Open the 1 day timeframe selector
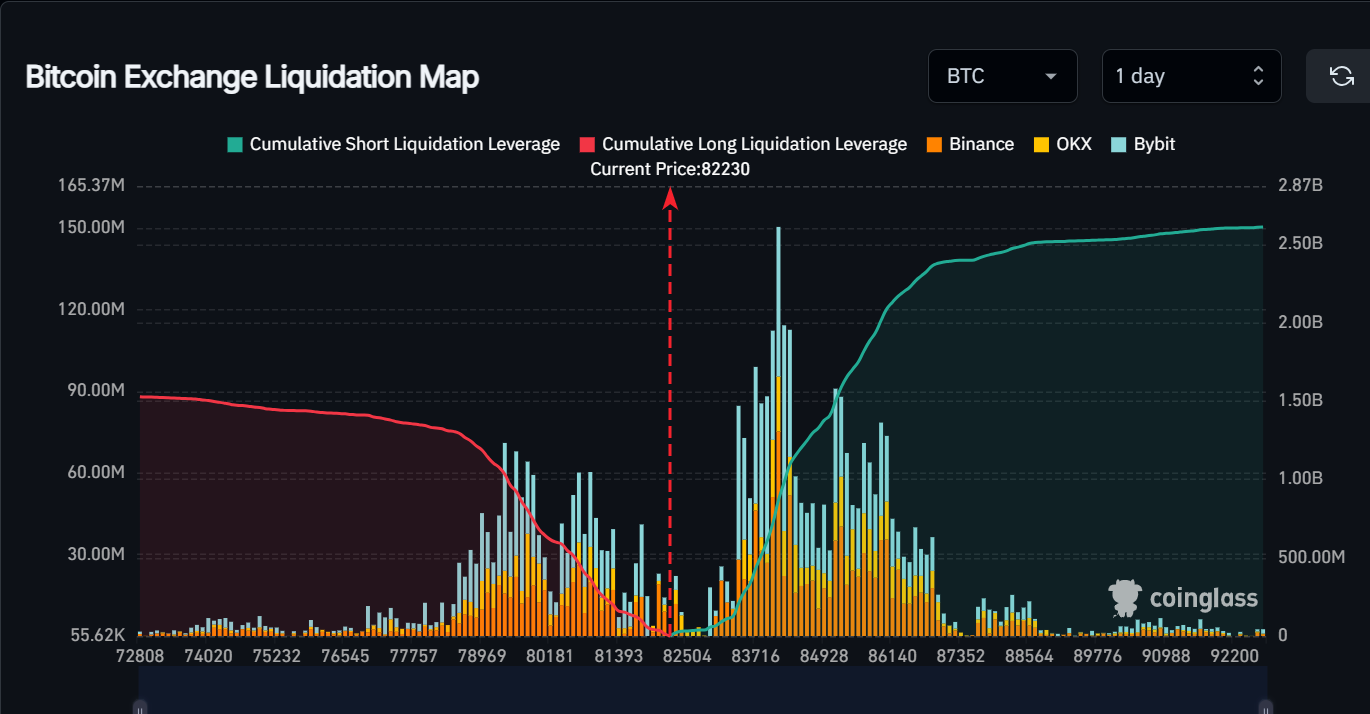The height and width of the screenshot is (714, 1370). coord(1191,76)
